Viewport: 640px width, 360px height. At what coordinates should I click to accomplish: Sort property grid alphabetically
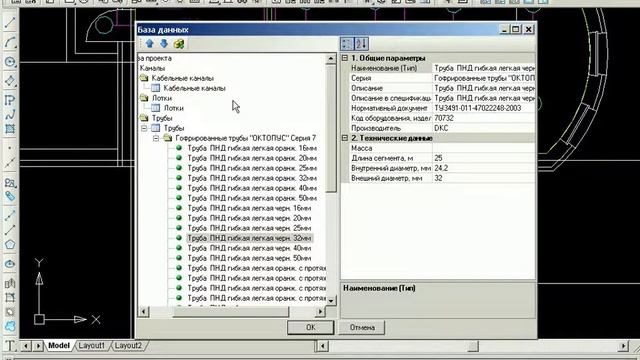click(x=361, y=44)
